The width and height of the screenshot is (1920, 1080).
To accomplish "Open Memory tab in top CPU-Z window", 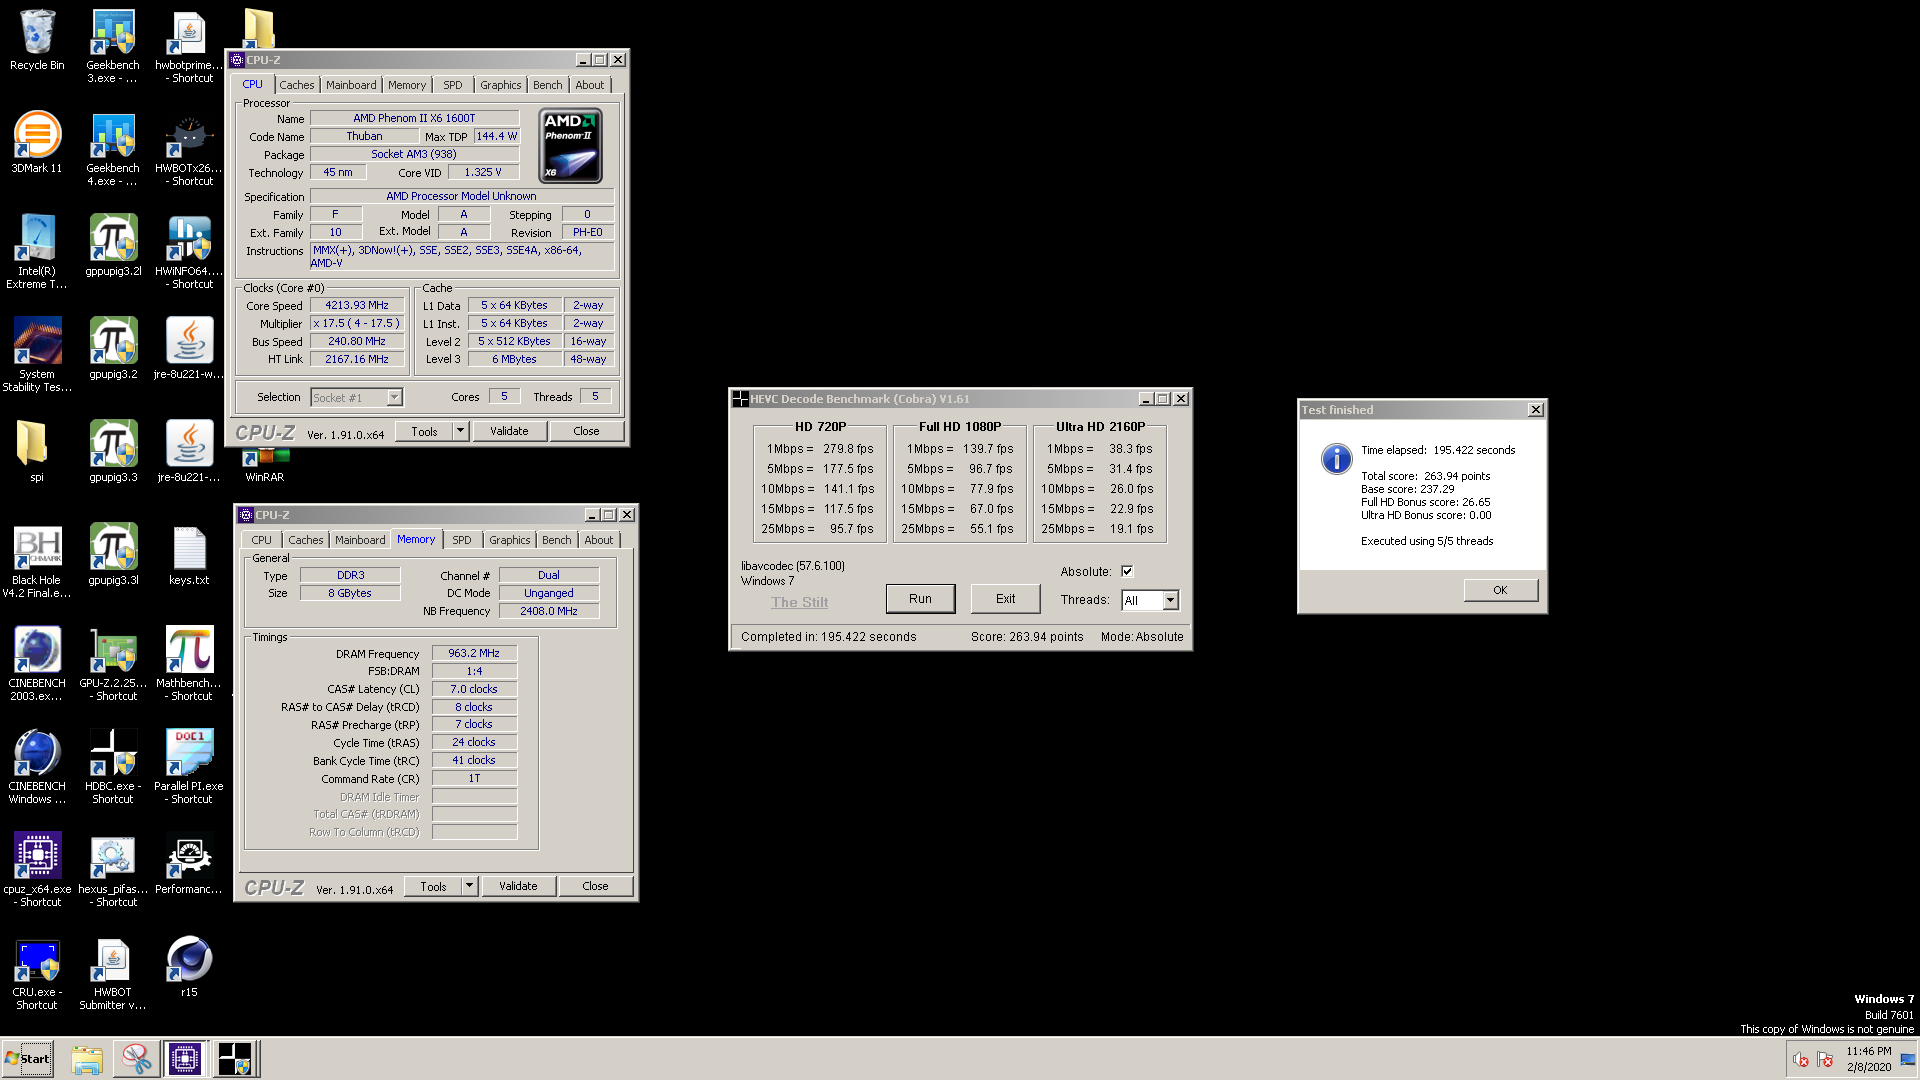I will 407,85.
